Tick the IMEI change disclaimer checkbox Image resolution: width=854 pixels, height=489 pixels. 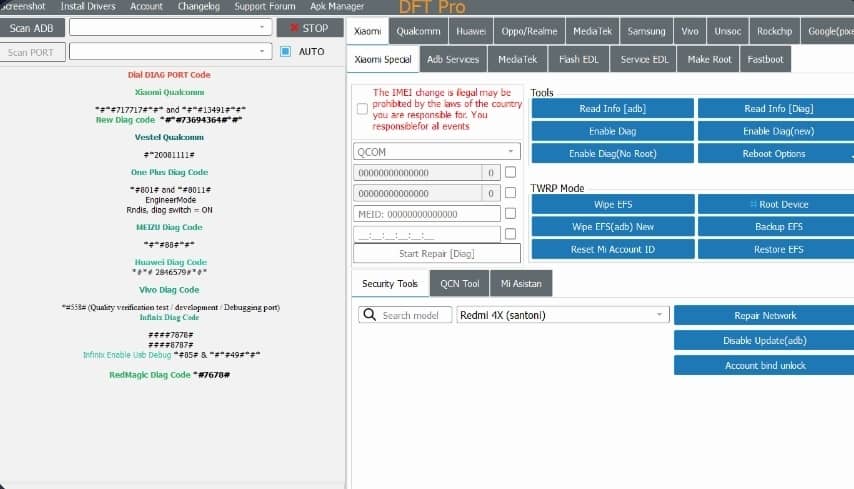362,108
